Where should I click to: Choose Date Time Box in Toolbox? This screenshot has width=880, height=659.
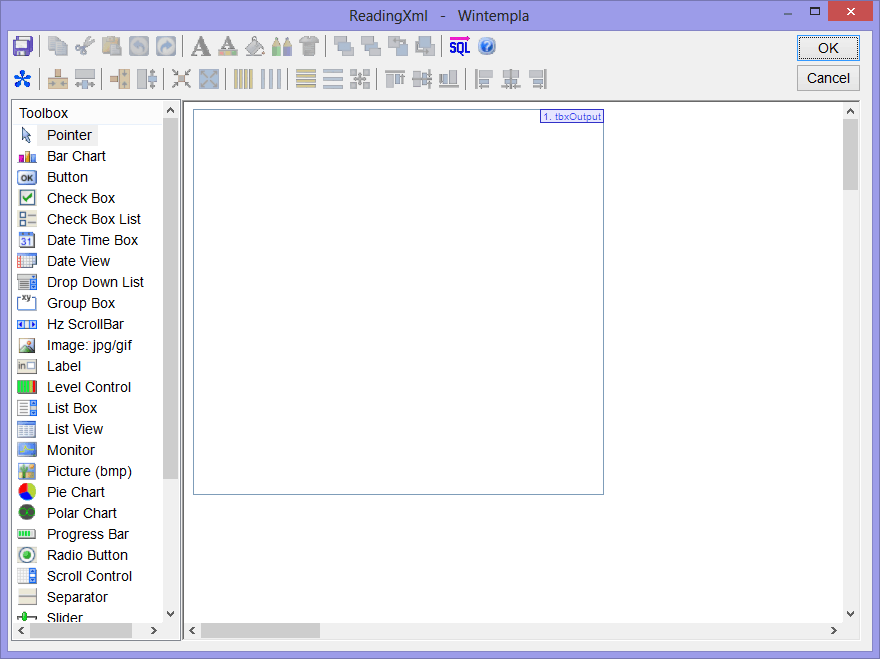tap(93, 240)
